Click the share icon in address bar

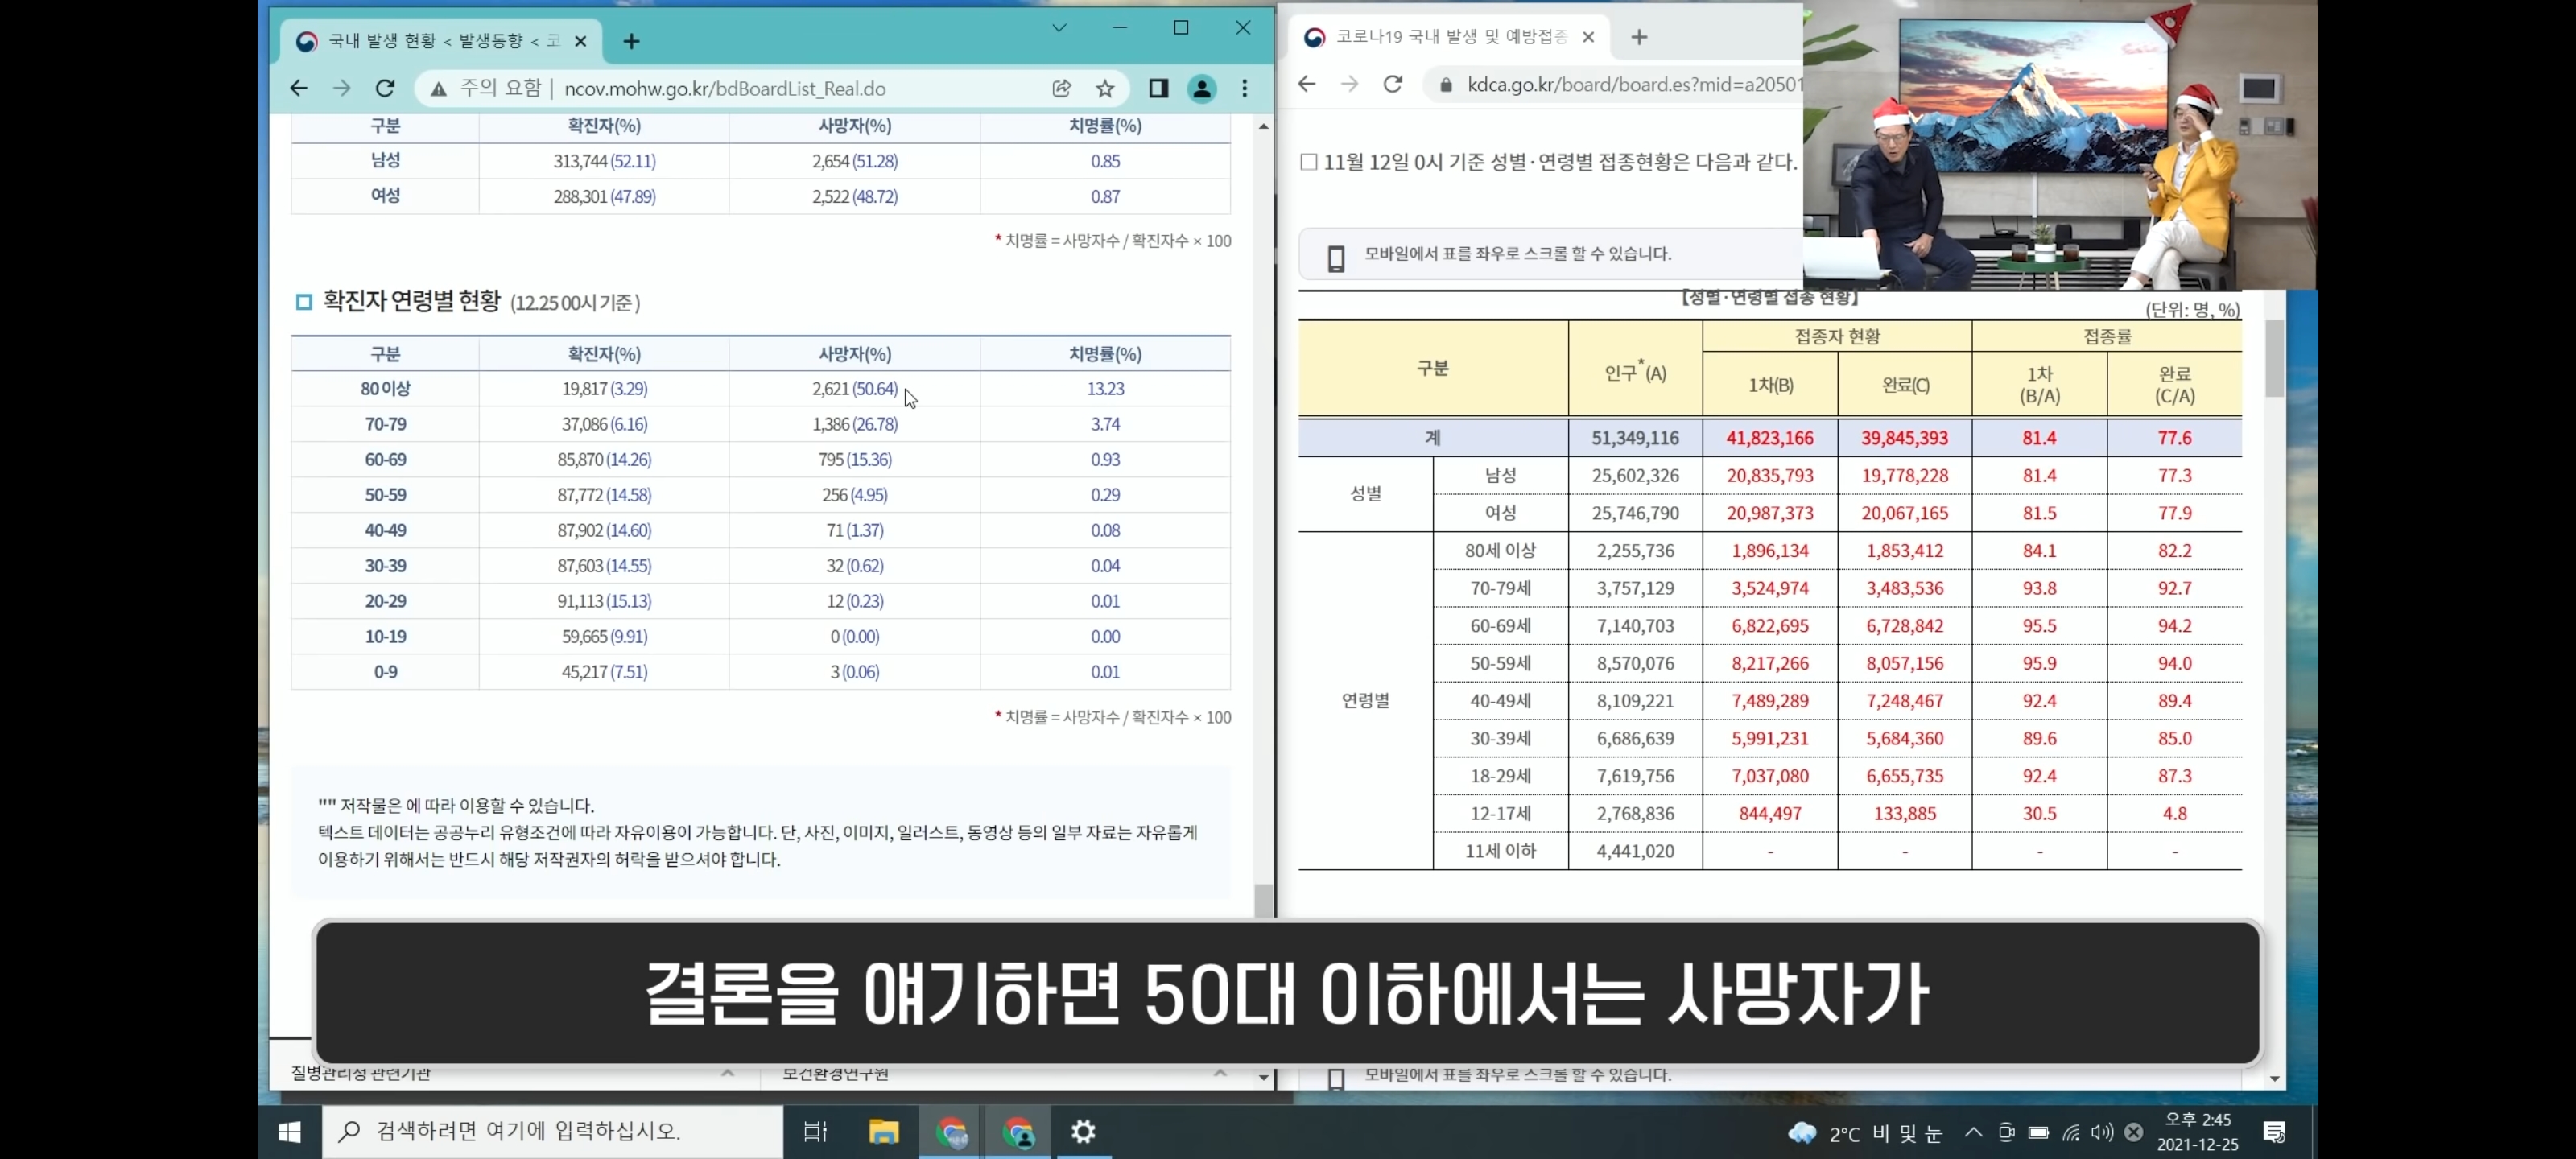pyautogui.click(x=1061, y=88)
